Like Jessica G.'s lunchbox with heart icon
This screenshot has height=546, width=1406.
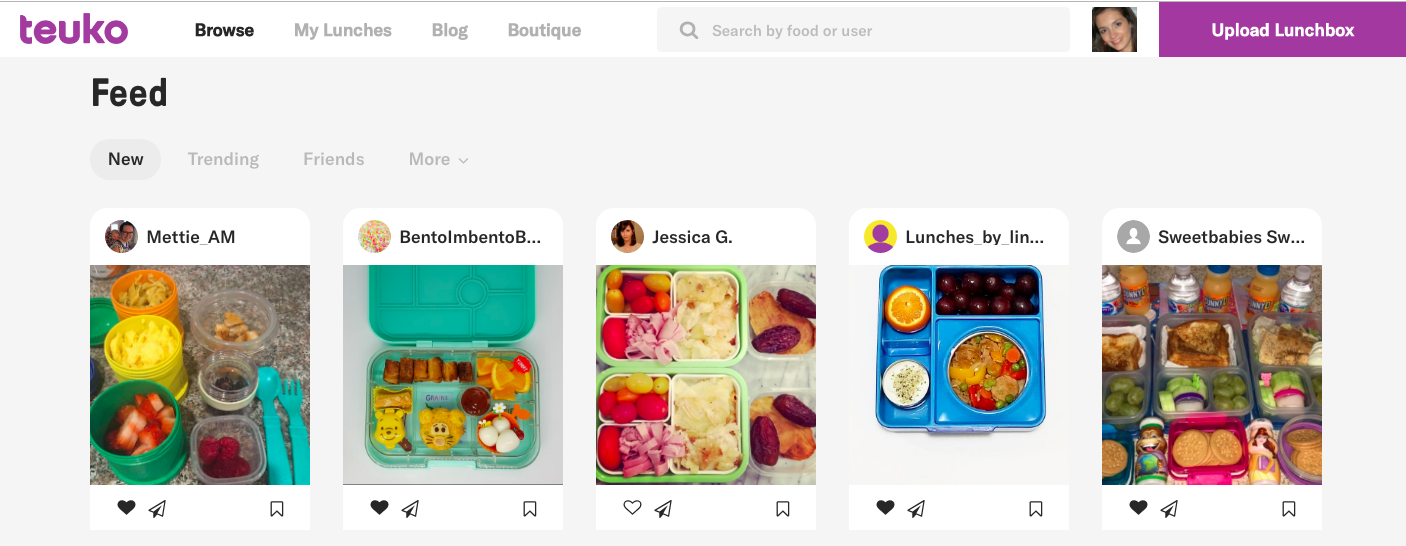[632, 508]
